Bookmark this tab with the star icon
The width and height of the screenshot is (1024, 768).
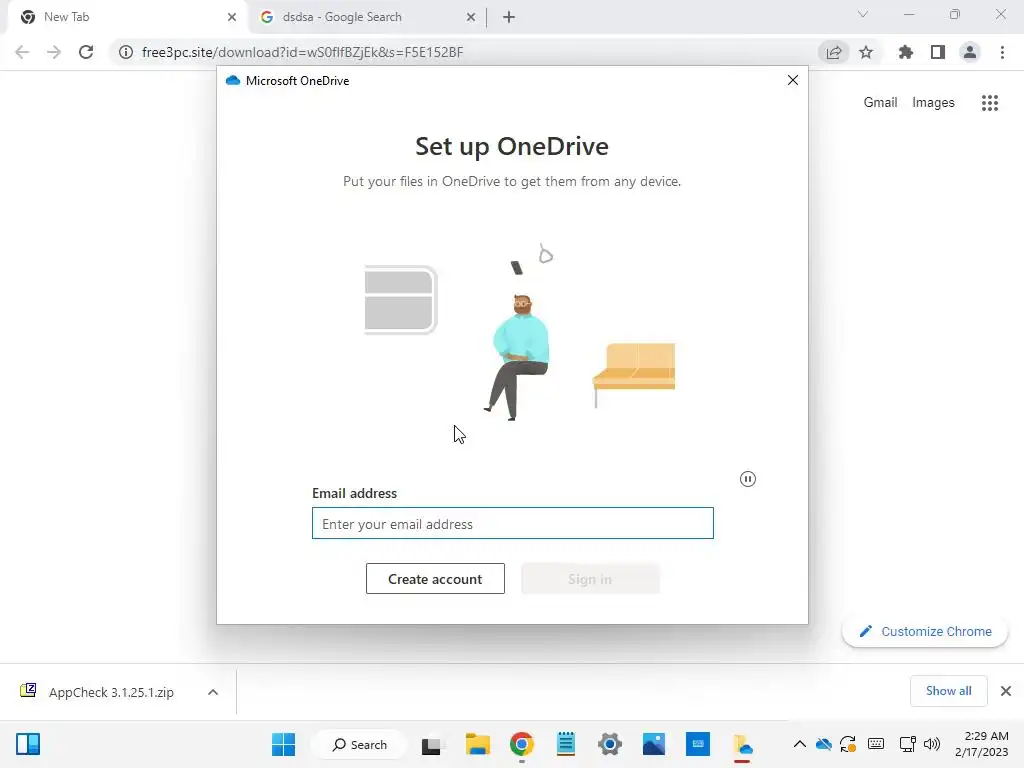coord(866,52)
